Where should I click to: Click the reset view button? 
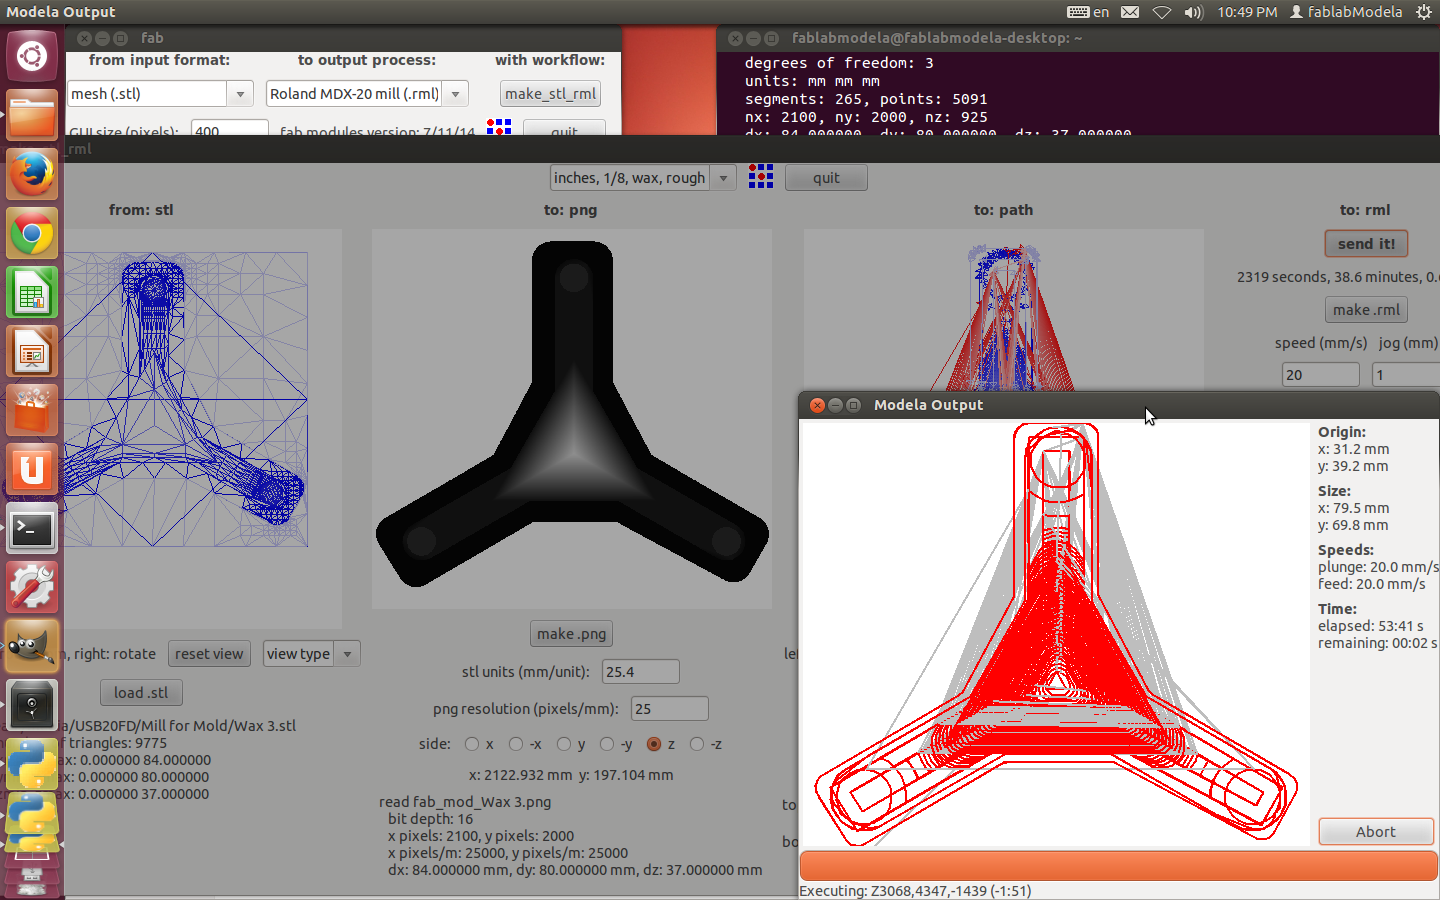pyautogui.click(x=209, y=654)
